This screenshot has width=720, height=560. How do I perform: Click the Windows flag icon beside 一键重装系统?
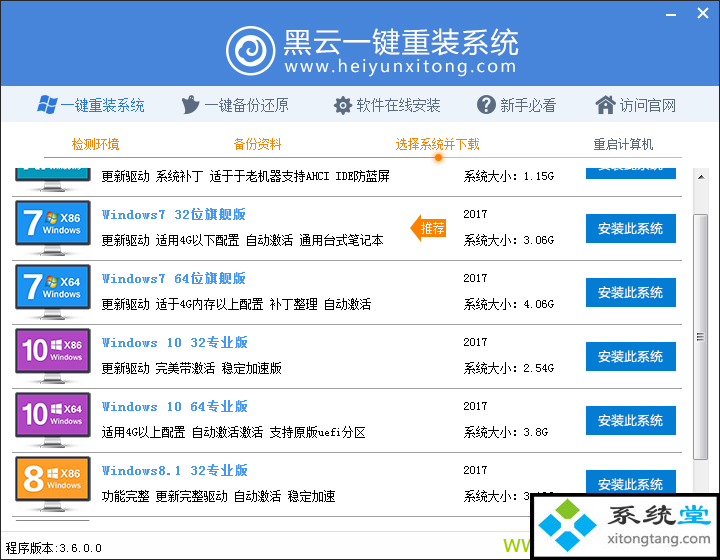tap(47, 105)
